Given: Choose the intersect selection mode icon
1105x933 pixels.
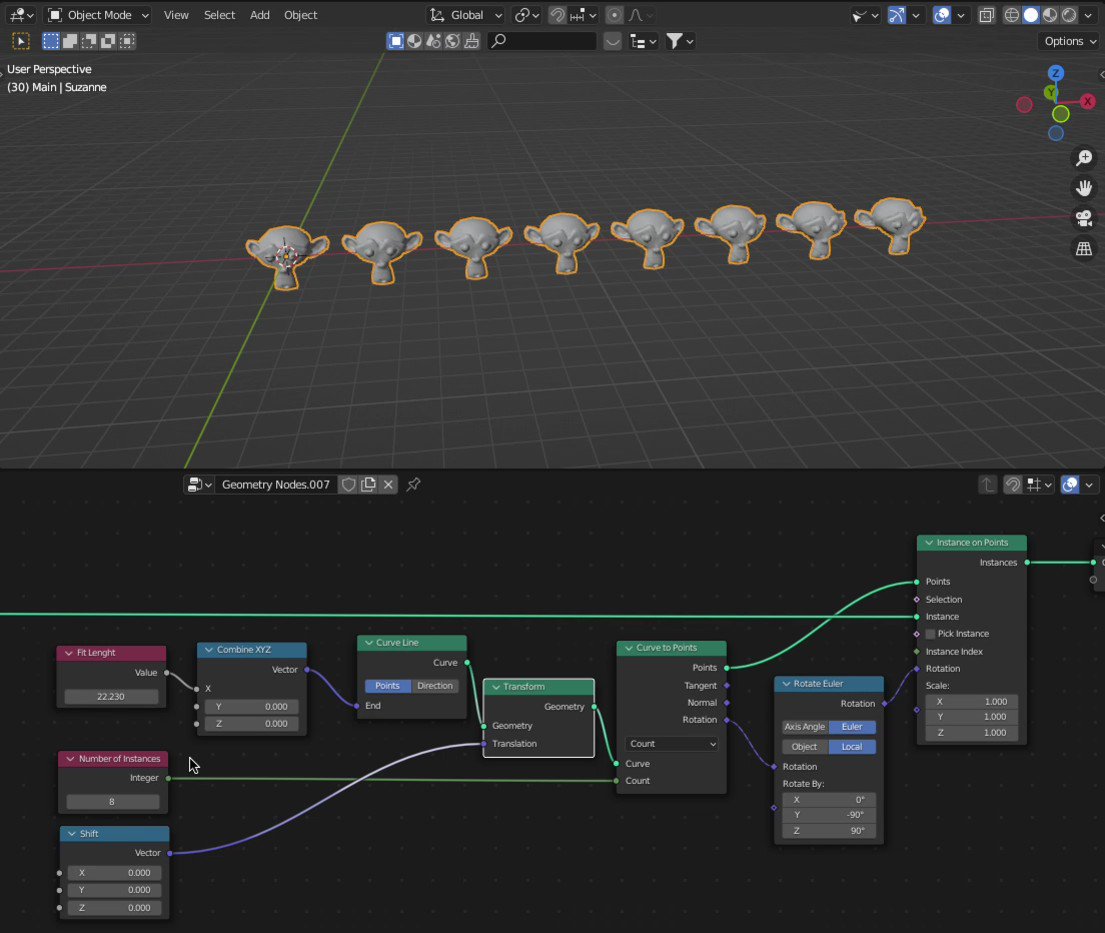Looking at the screenshot, I should [x=127, y=41].
